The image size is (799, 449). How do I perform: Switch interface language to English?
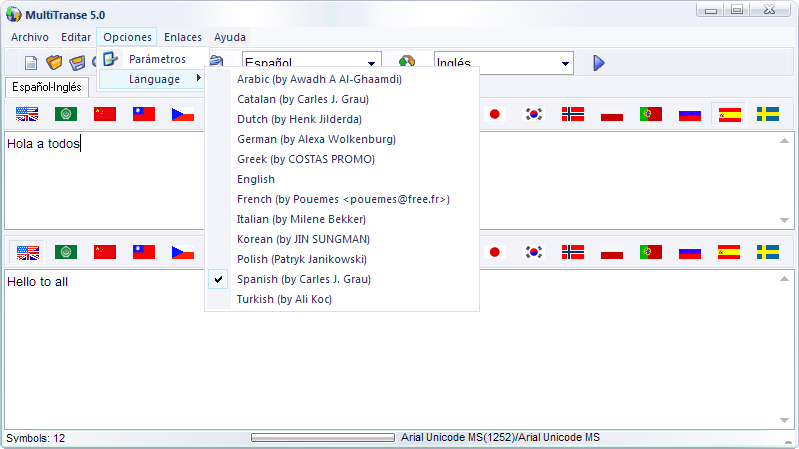click(256, 179)
